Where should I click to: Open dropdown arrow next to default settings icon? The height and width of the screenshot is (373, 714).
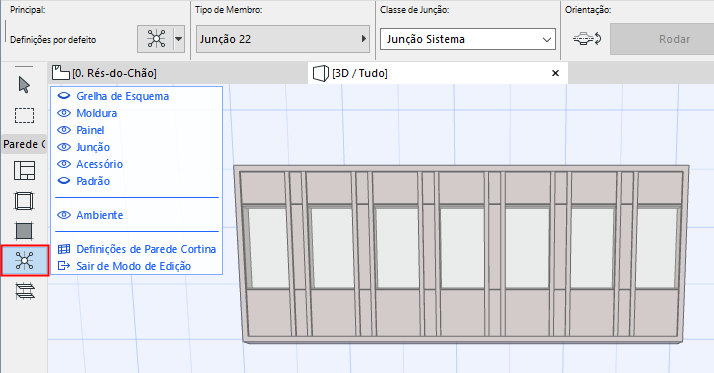179,39
